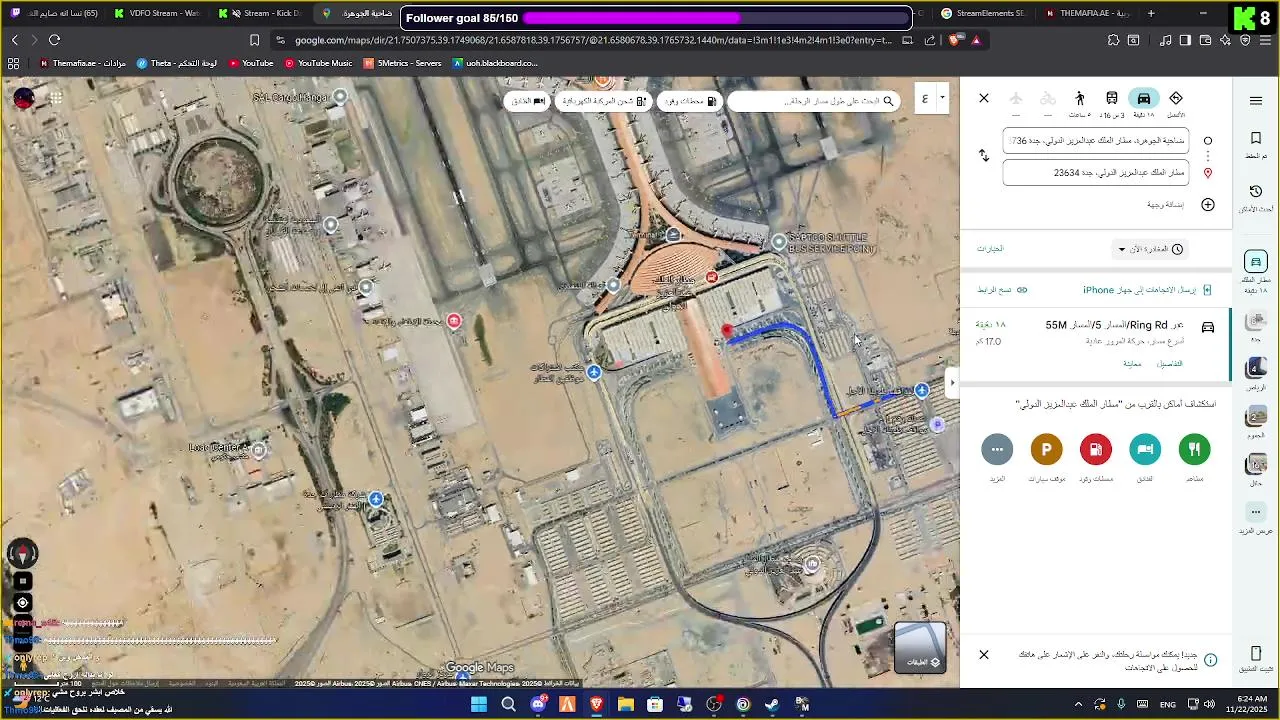Click the send directions to iPhone link
Viewport: 1280px width, 720px height.
(x=1147, y=290)
